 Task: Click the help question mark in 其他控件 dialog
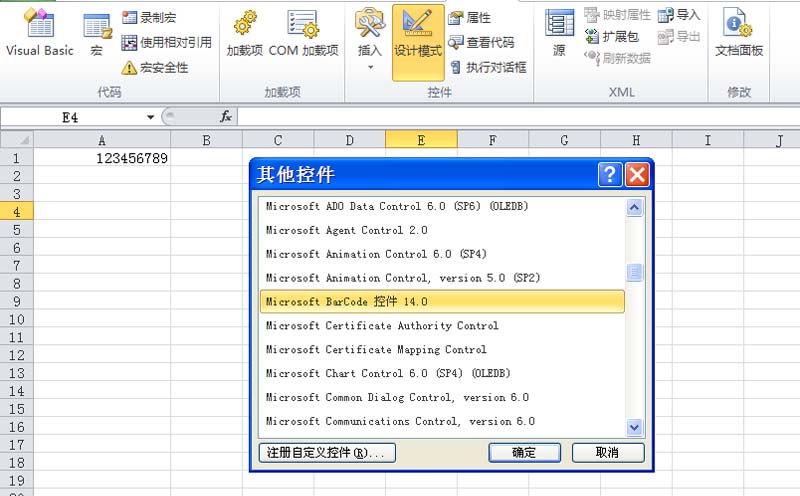tap(610, 175)
